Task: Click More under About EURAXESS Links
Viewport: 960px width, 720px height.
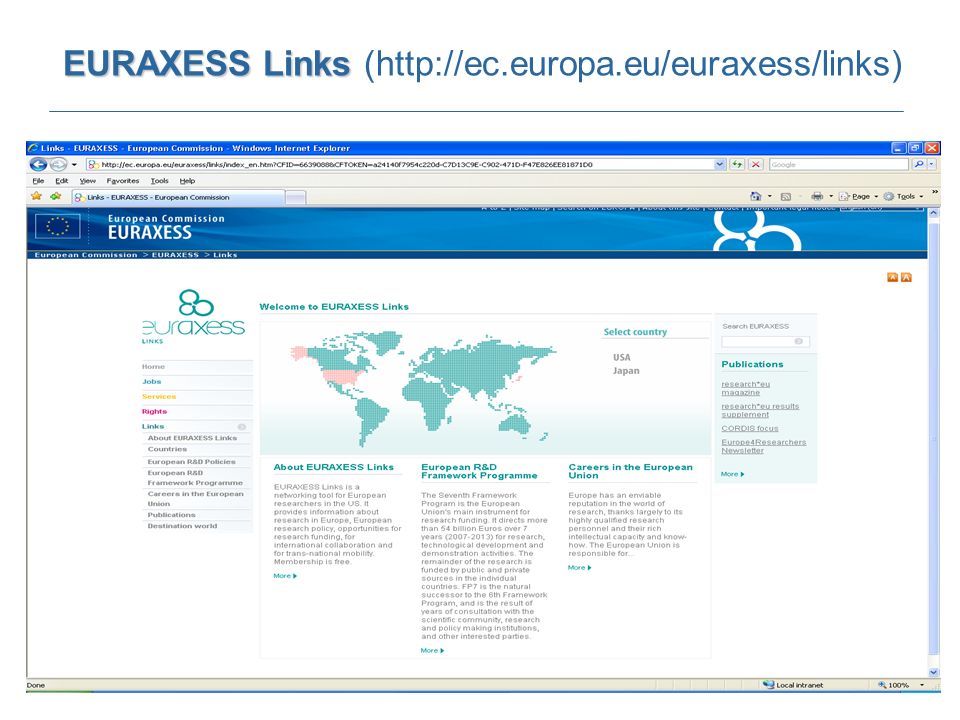Action: (x=285, y=576)
